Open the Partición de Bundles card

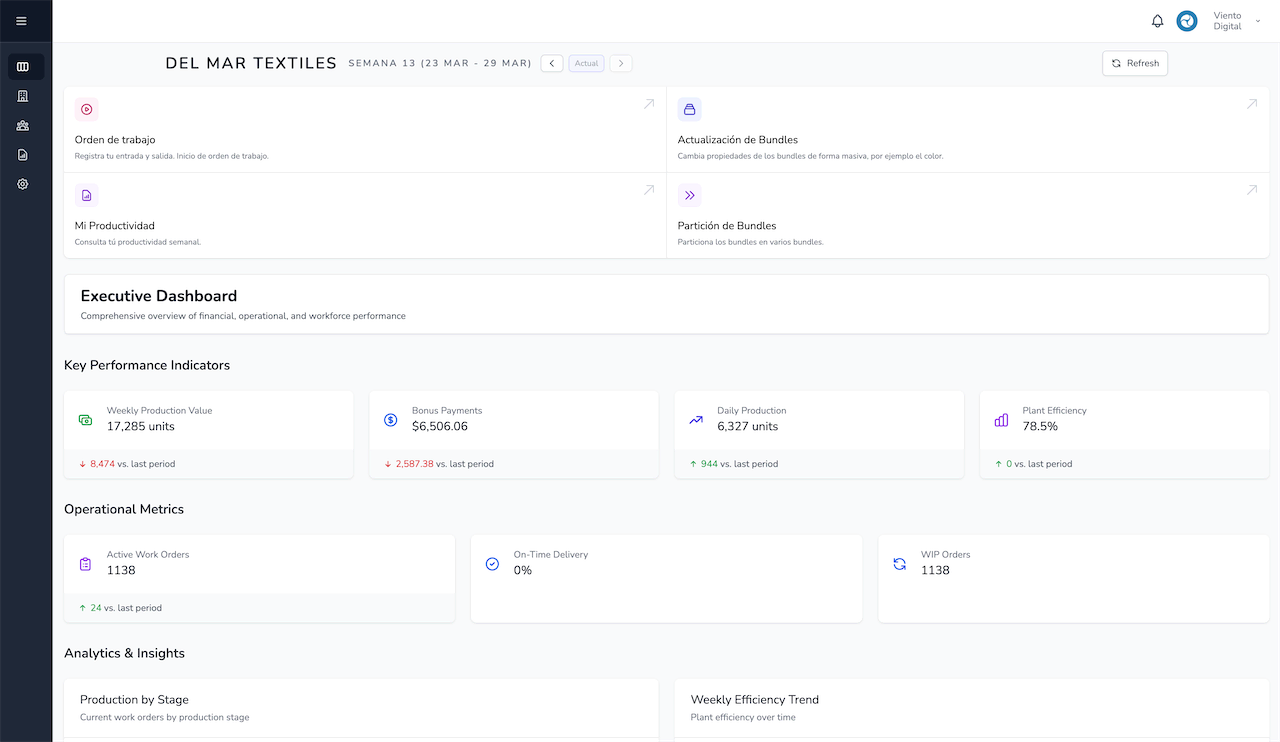(x=967, y=216)
